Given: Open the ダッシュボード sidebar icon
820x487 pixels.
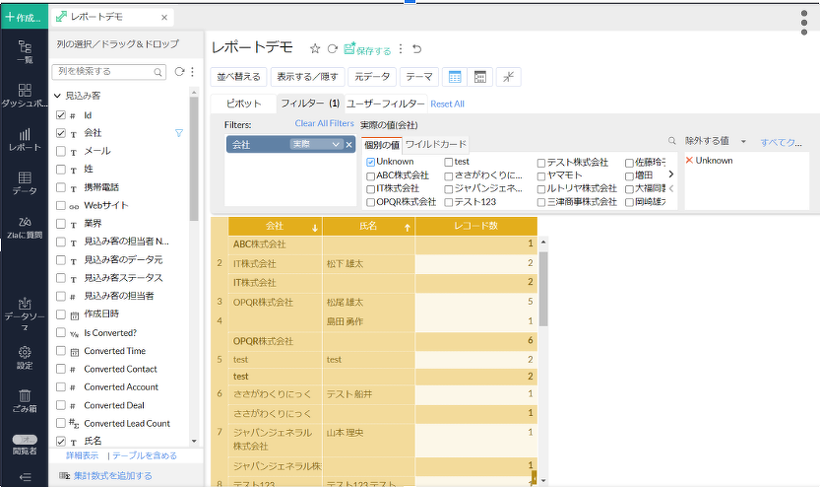Looking at the screenshot, I should [24, 95].
